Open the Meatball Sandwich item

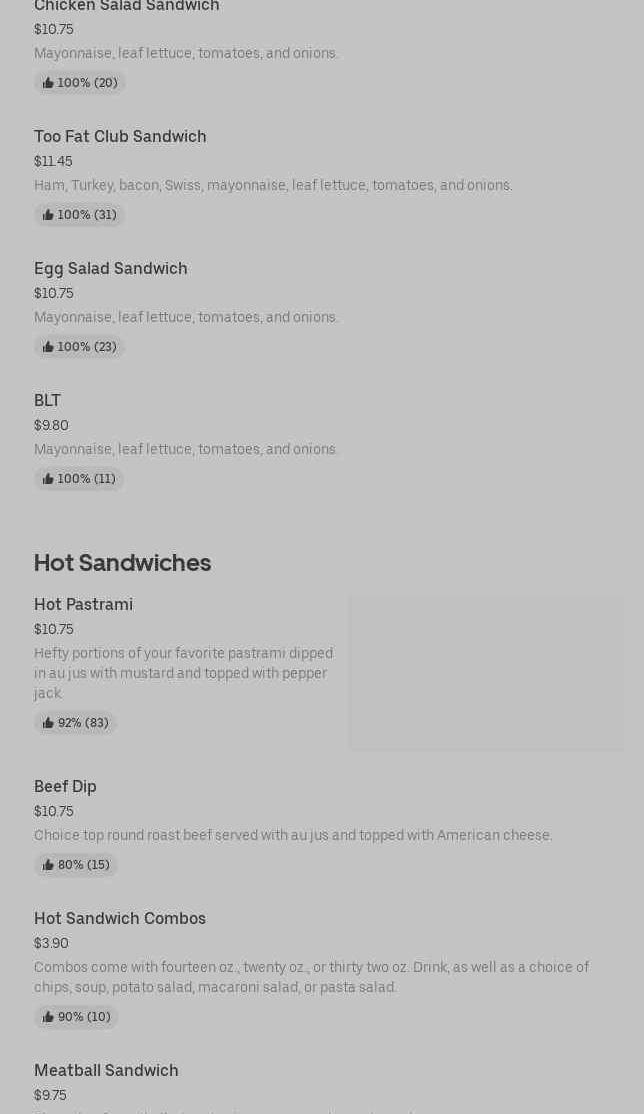(x=107, y=1071)
